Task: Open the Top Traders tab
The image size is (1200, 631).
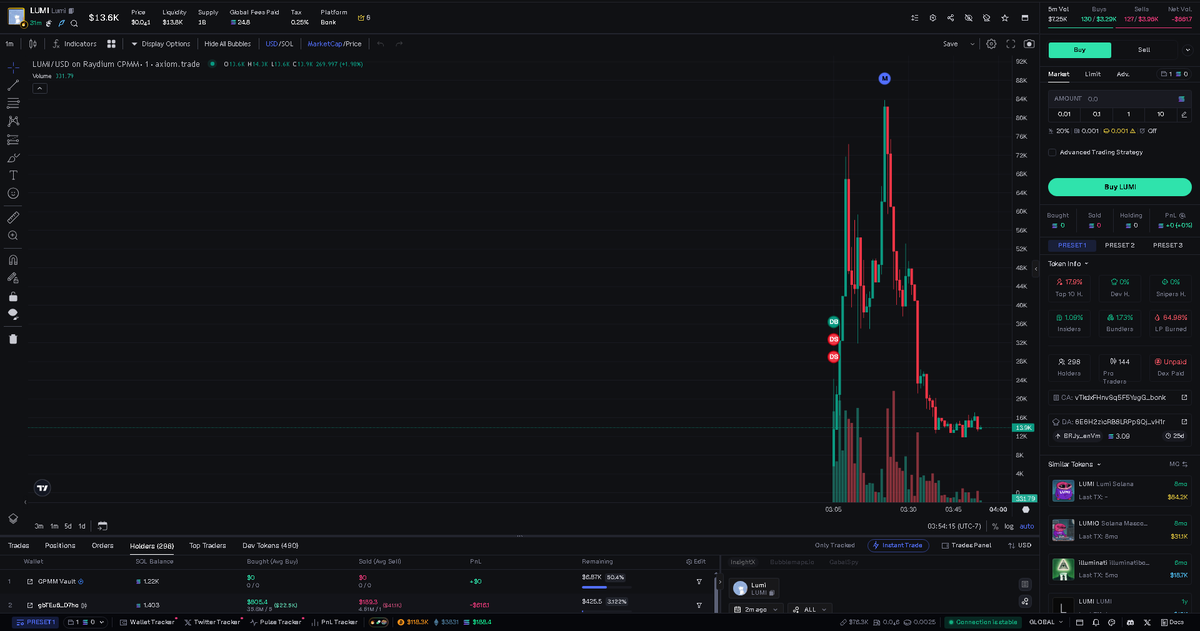Action: tap(208, 545)
